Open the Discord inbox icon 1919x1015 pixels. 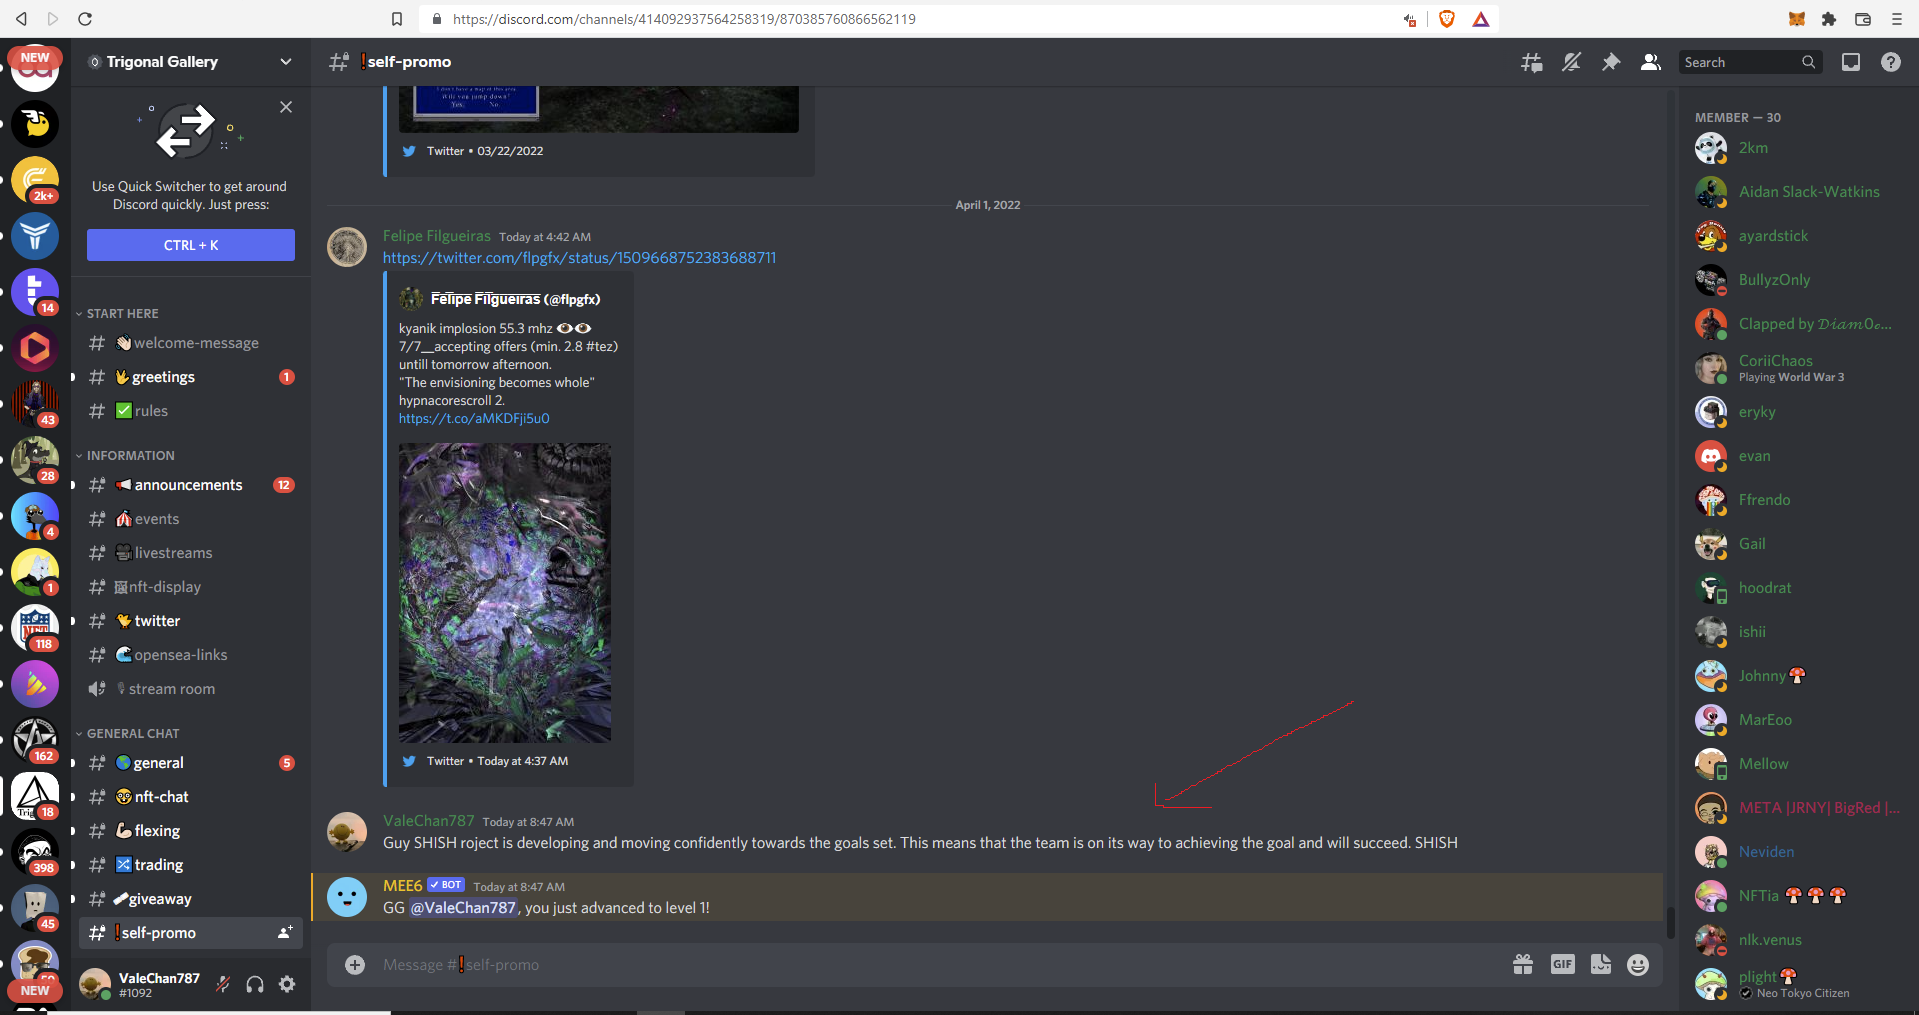click(x=1851, y=62)
